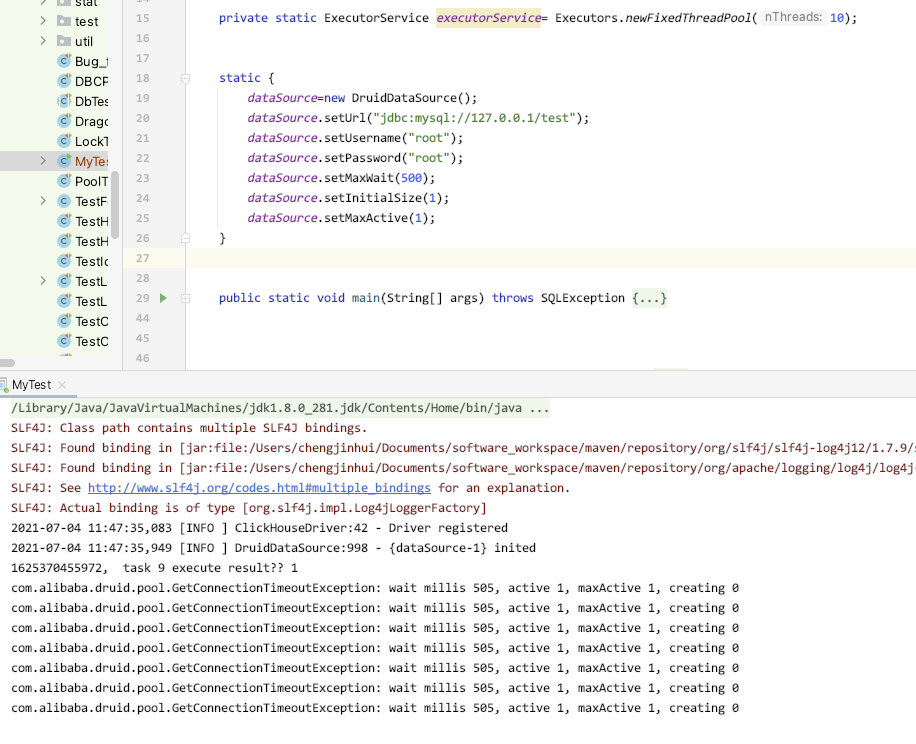Expand the folded main method body
This screenshot has height=744, width=916.
[185, 298]
